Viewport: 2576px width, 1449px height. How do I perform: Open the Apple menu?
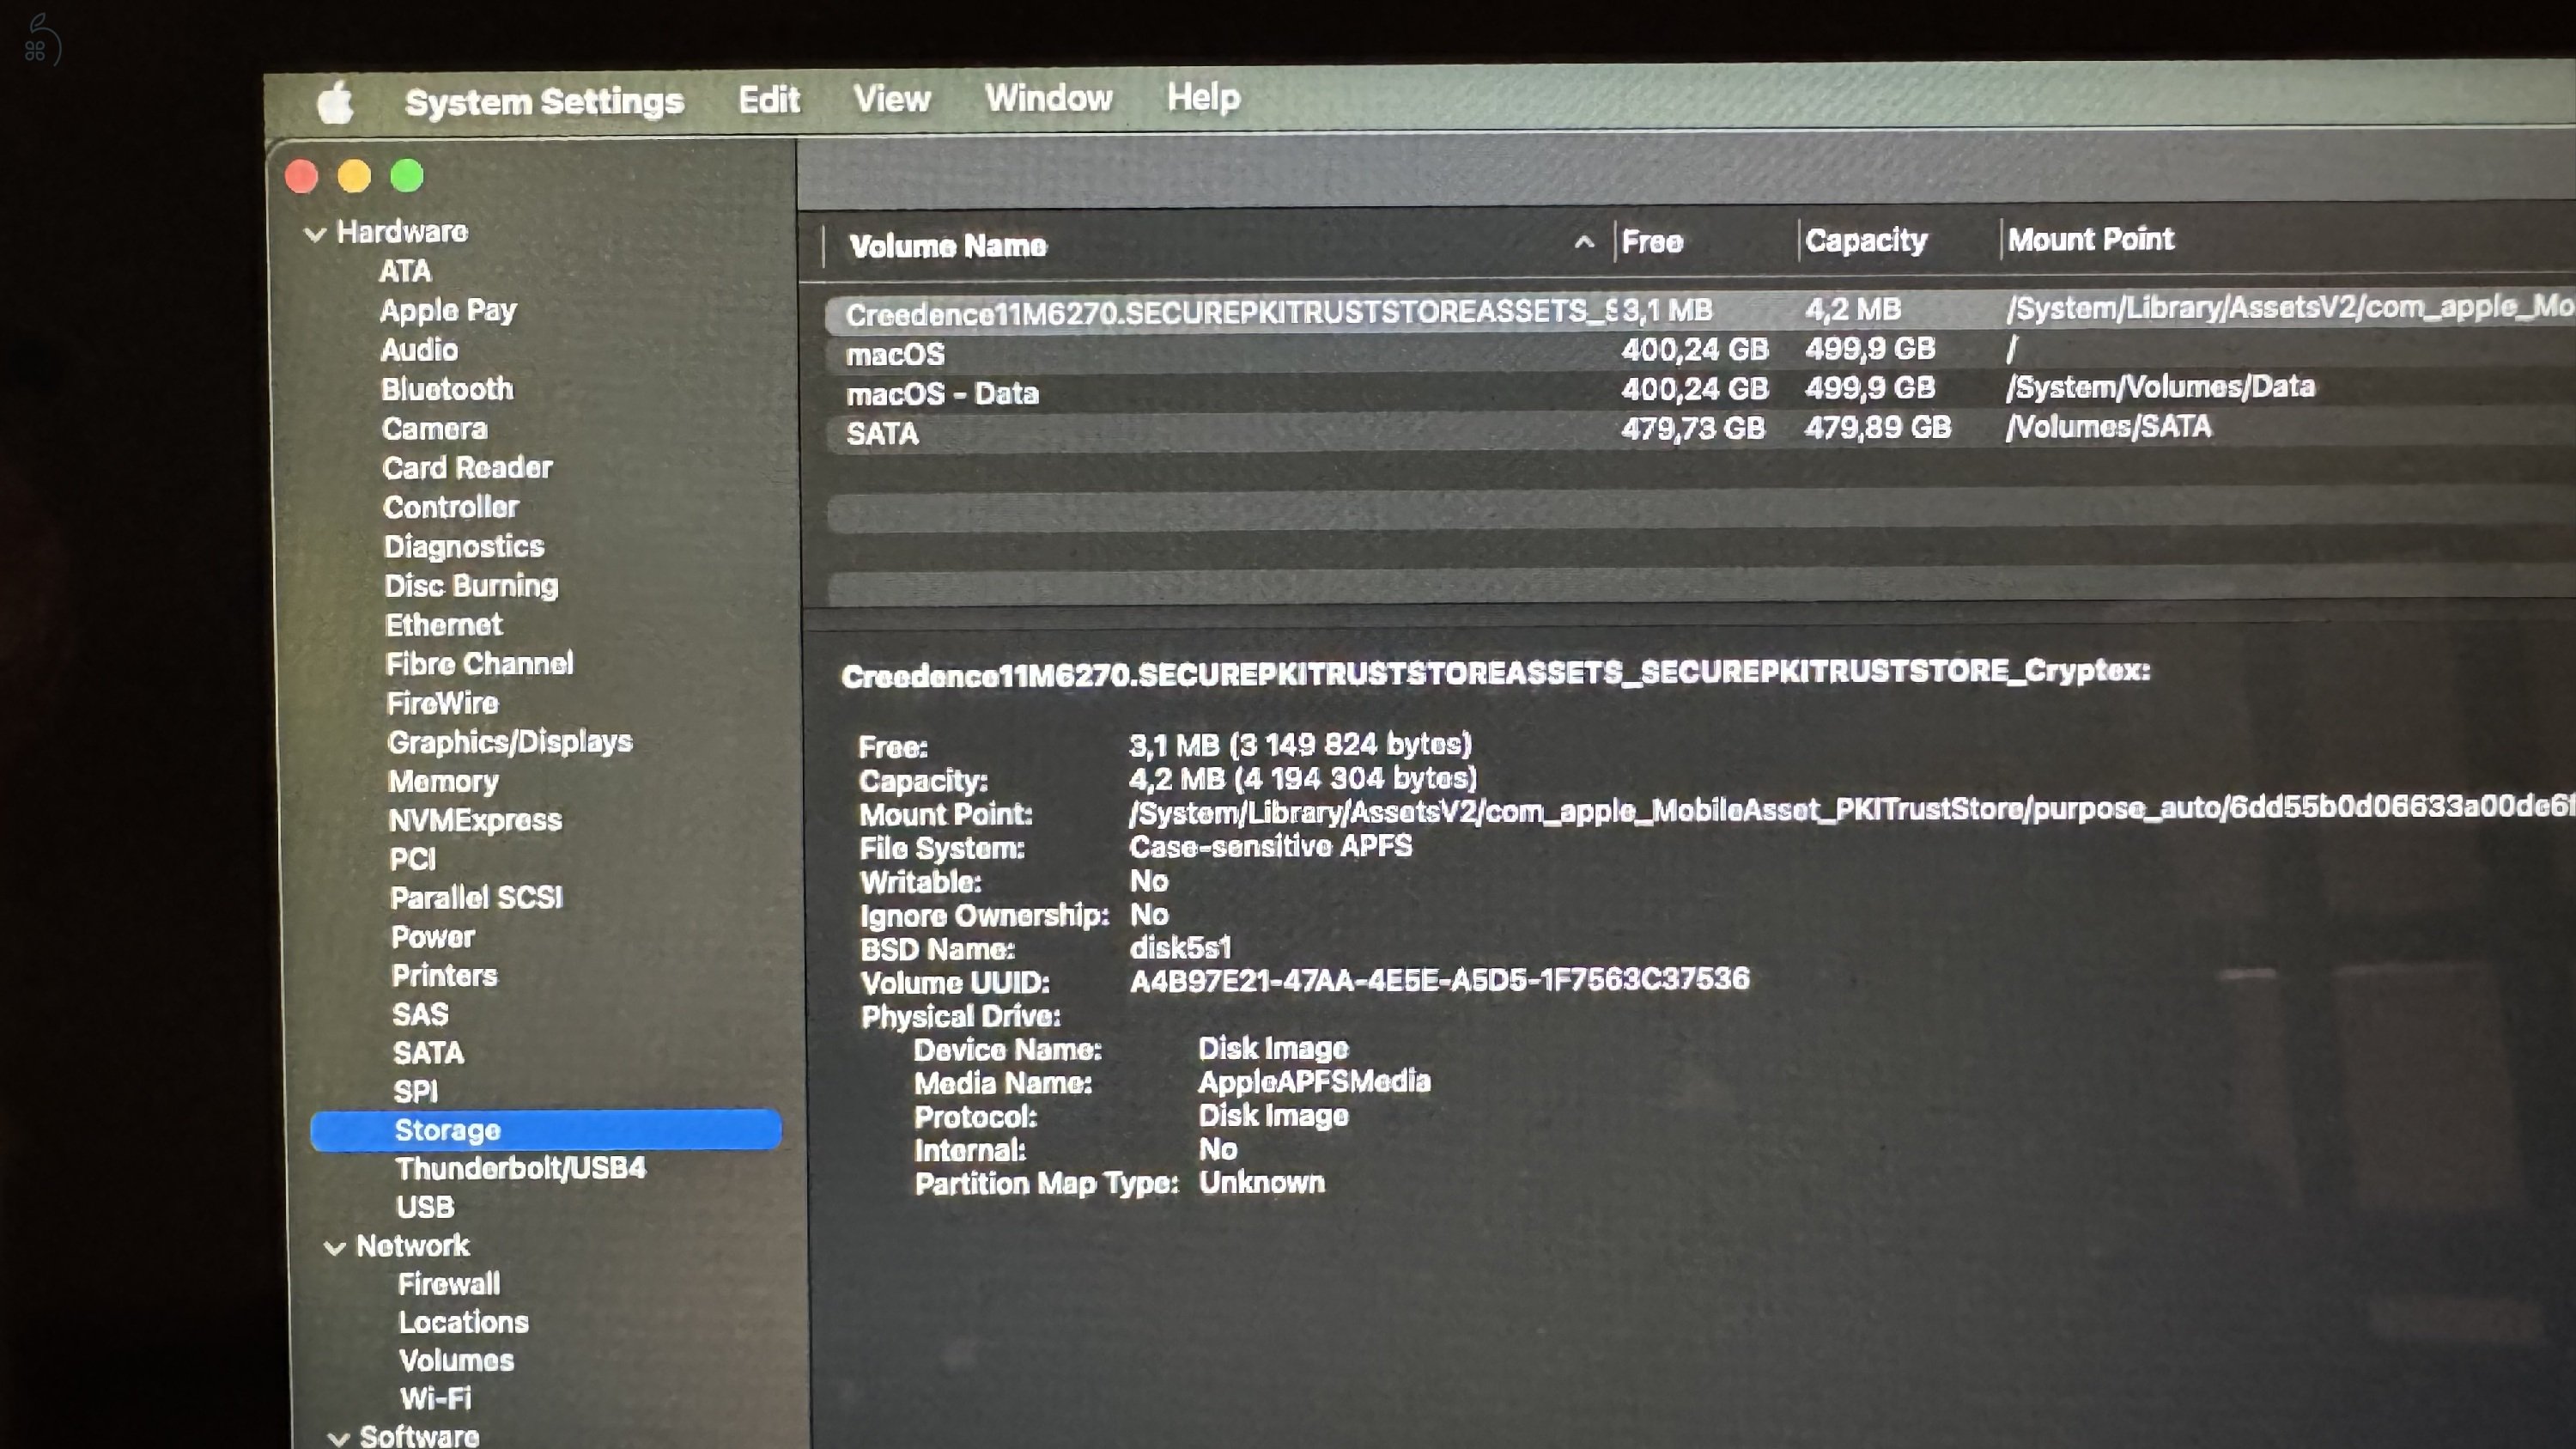335,102
